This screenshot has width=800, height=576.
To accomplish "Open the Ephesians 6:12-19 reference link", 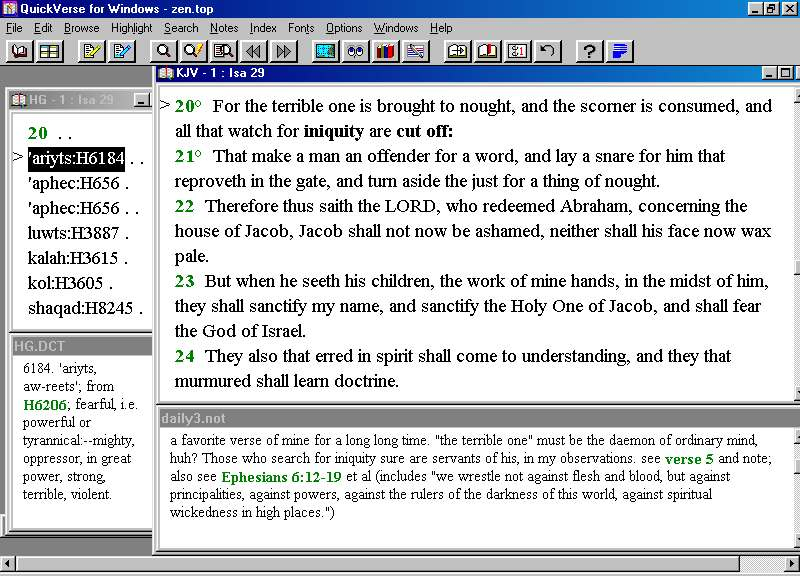I will point(281,477).
